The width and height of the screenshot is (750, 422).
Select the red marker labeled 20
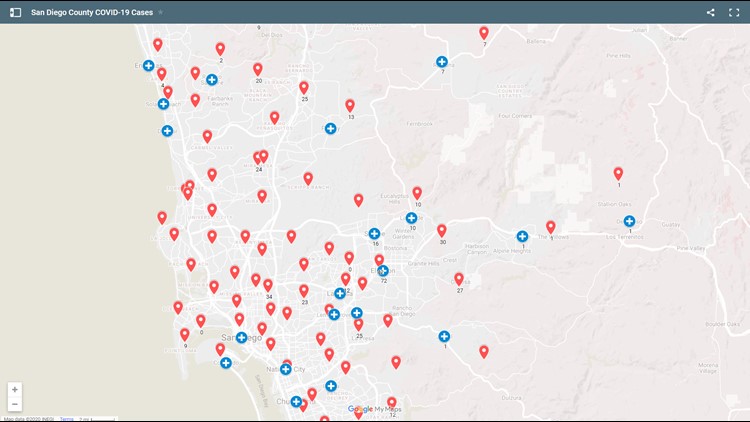258,69
